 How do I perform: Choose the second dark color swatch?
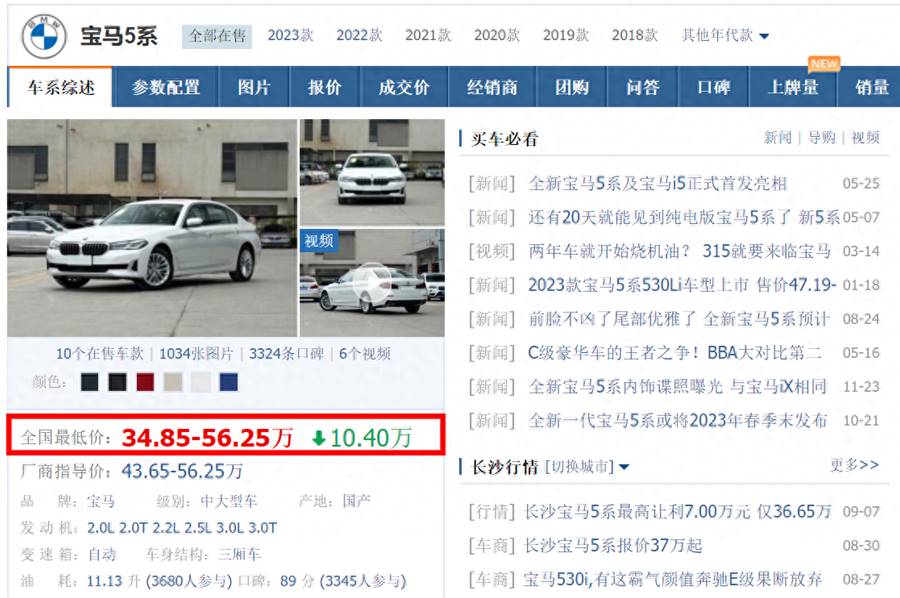click(x=117, y=382)
